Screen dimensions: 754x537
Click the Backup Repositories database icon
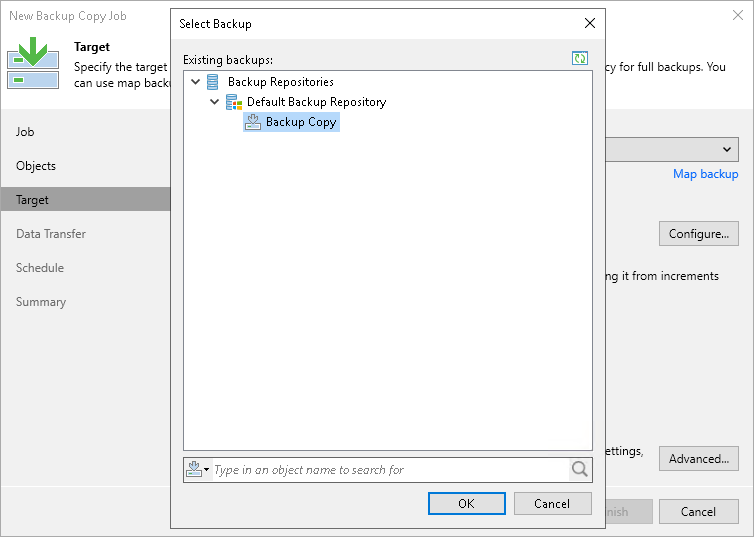coord(212,82)
